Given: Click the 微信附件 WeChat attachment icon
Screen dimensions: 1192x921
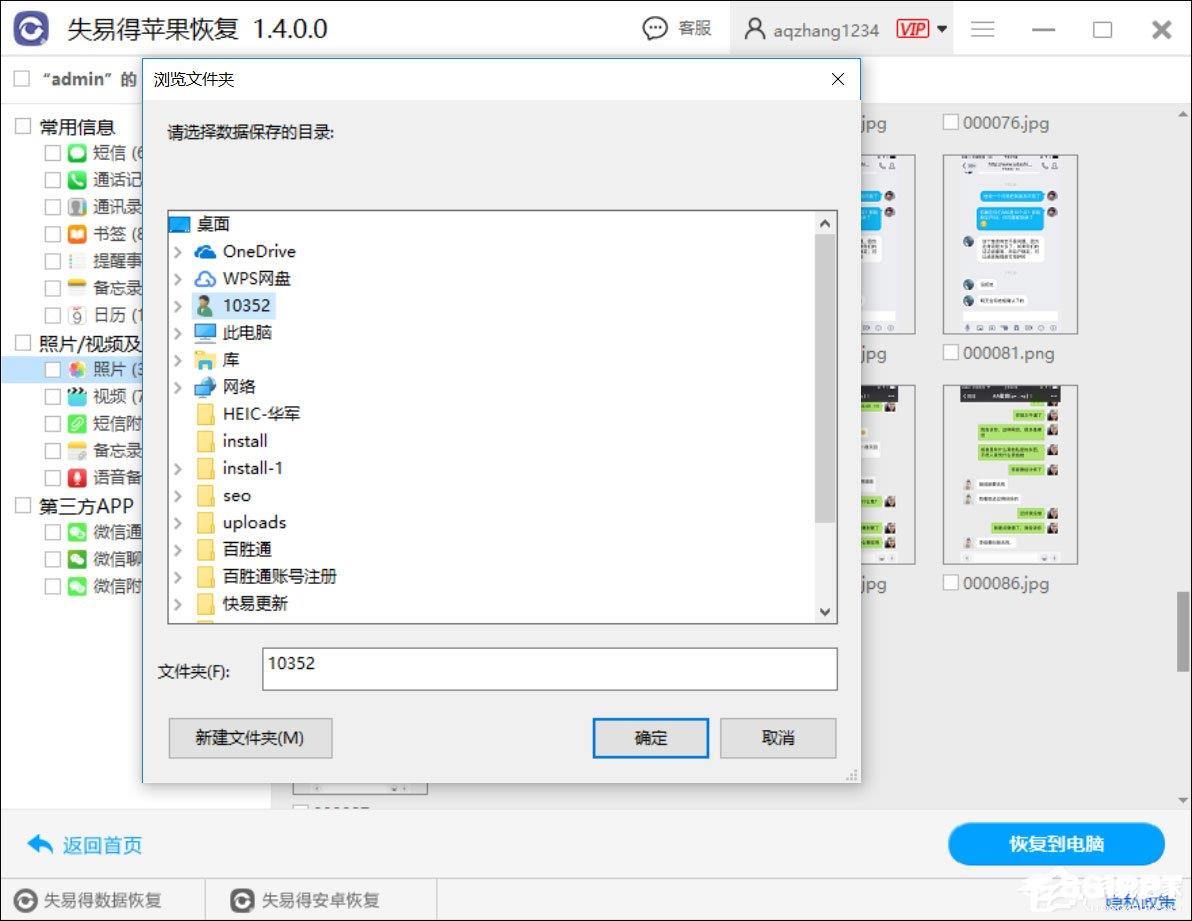Looking at the screenshot, I should (x=77, y=587).
